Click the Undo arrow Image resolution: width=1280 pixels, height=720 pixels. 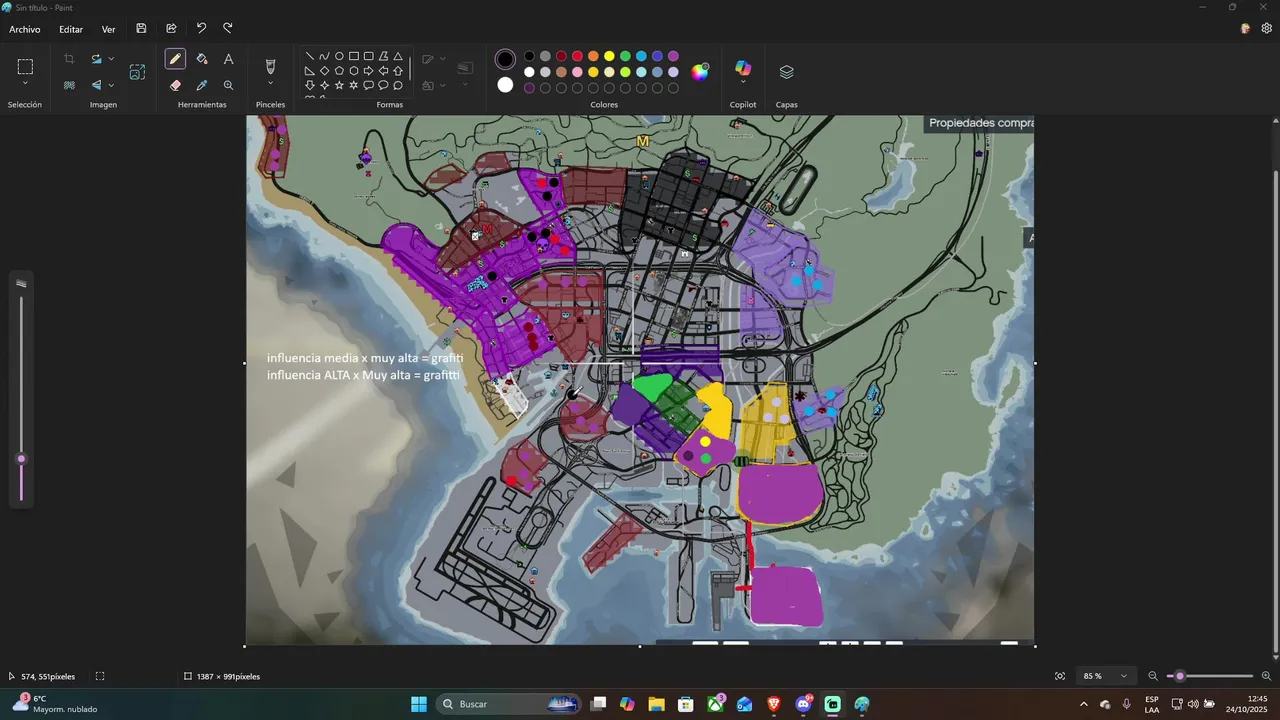click(x=201, y=29)
